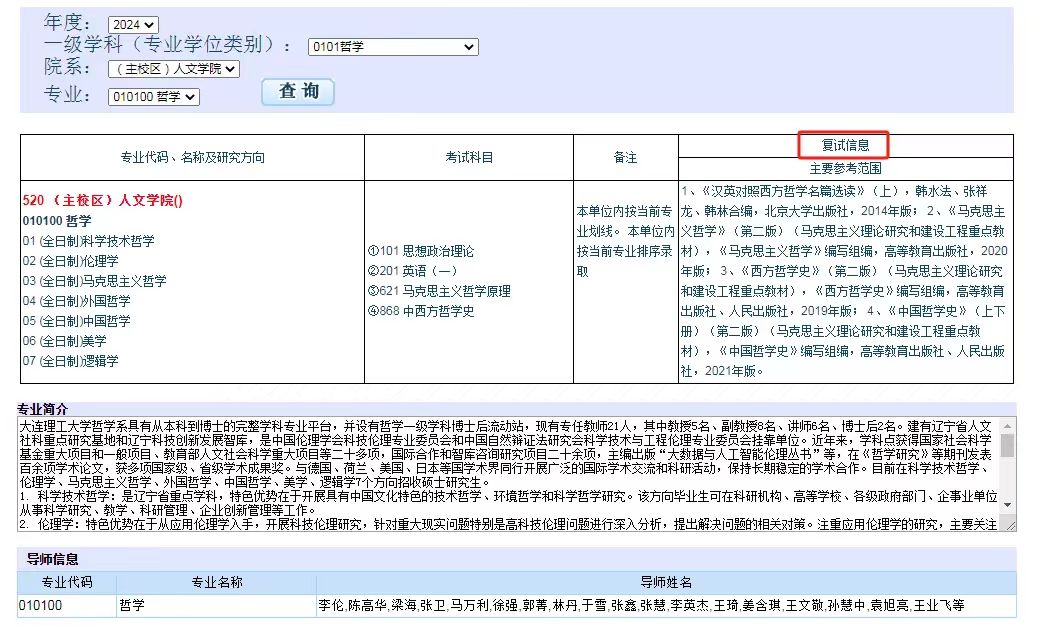
Task: Click the resize handle of 专业简介 textarea
Action: [x=1010, y=525]
